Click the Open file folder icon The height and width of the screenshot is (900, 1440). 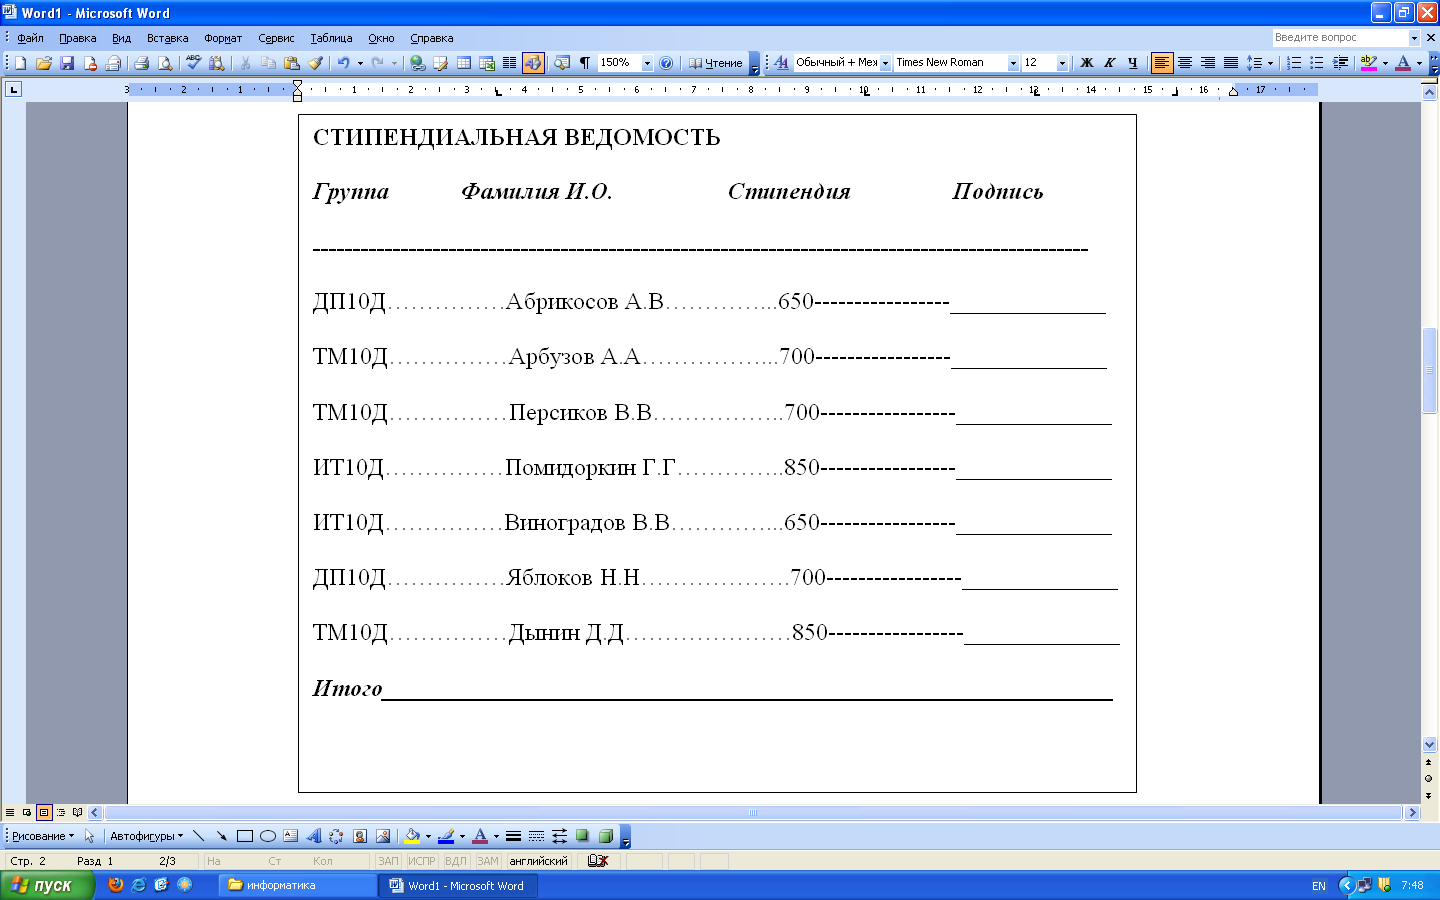(44, 63)
